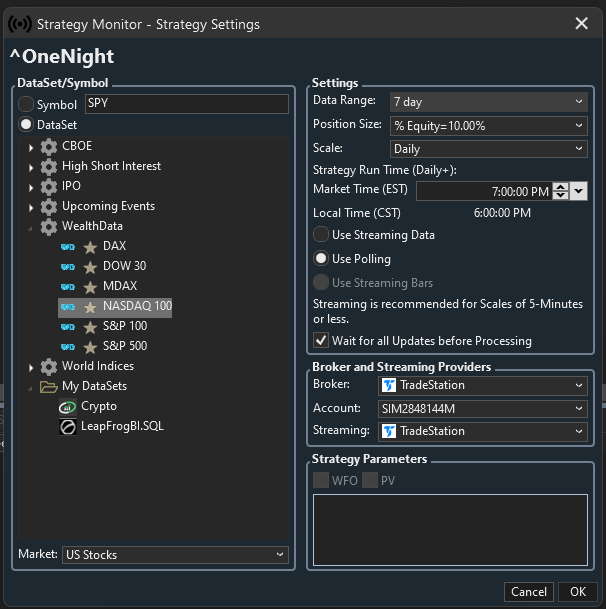Click the My DataSets folder icon
Viewport: 606px width, 609px height.
(x=49, y=387)
